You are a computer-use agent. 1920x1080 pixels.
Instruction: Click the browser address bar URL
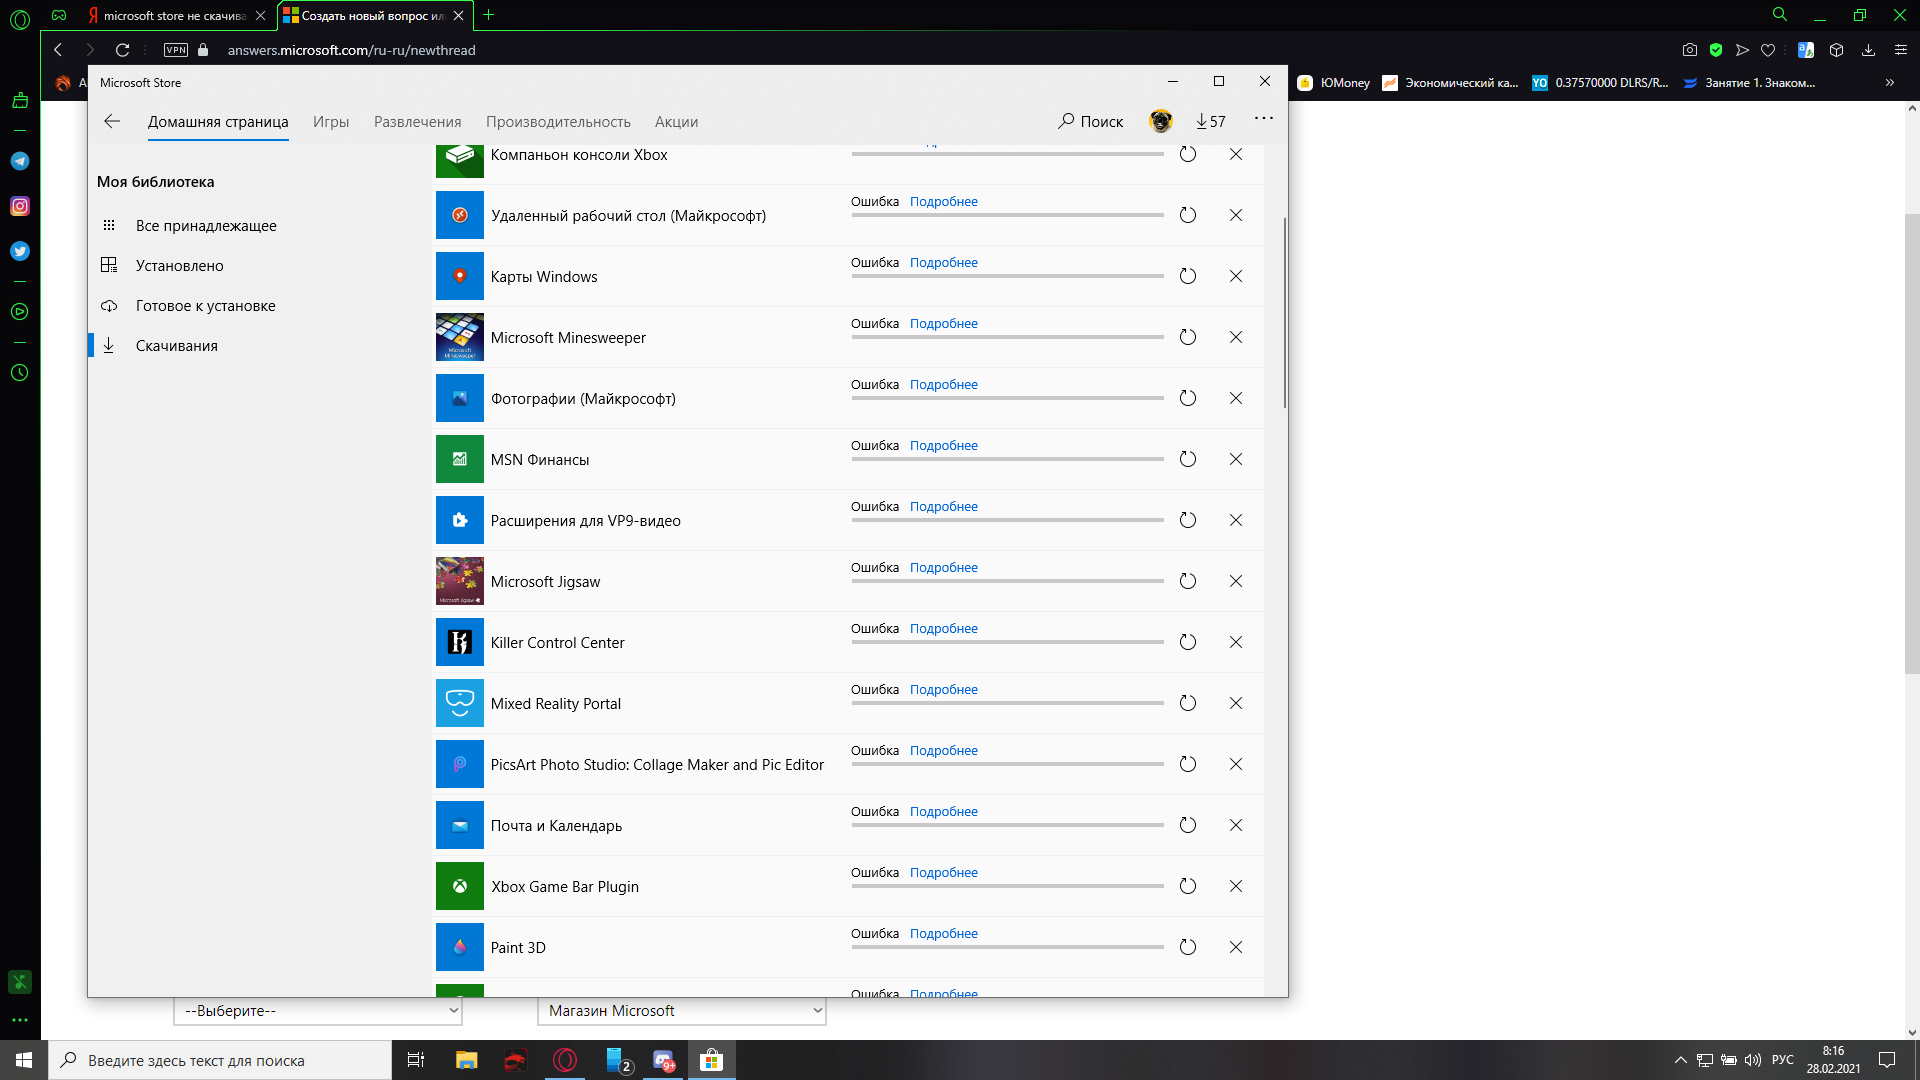tap(351, 50)
